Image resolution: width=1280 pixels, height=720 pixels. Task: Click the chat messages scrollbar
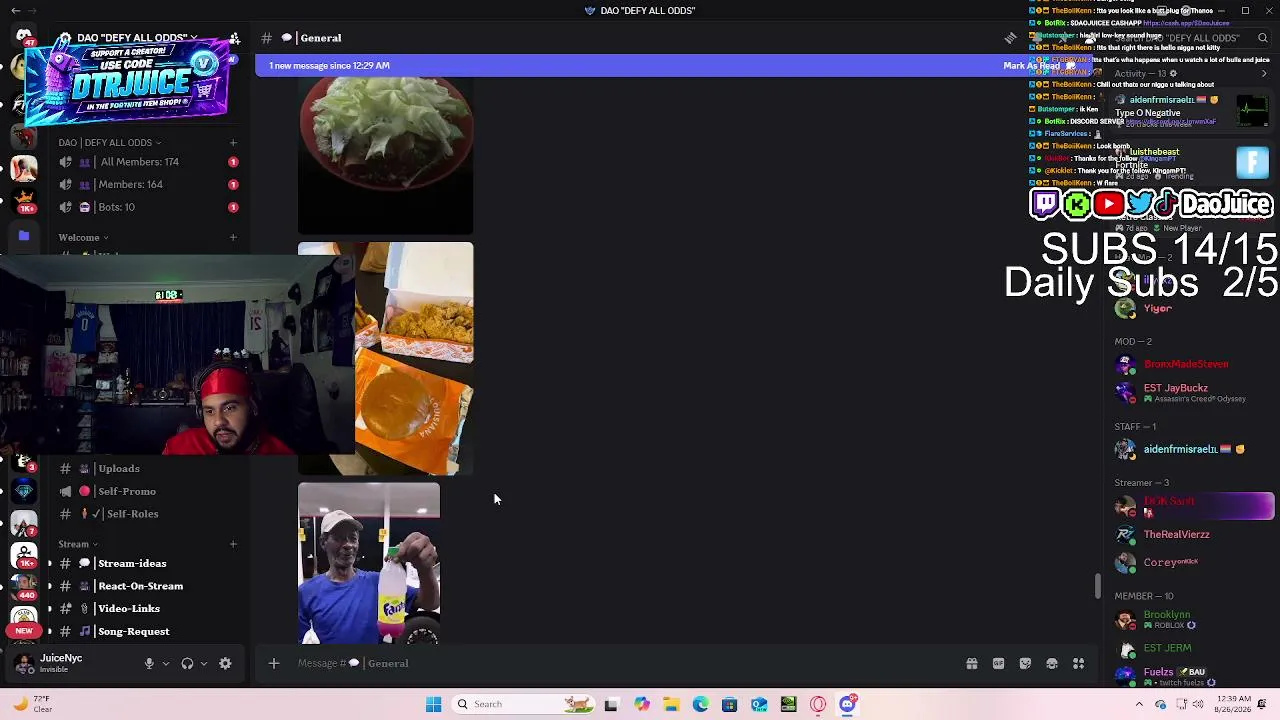[1097, 586]
